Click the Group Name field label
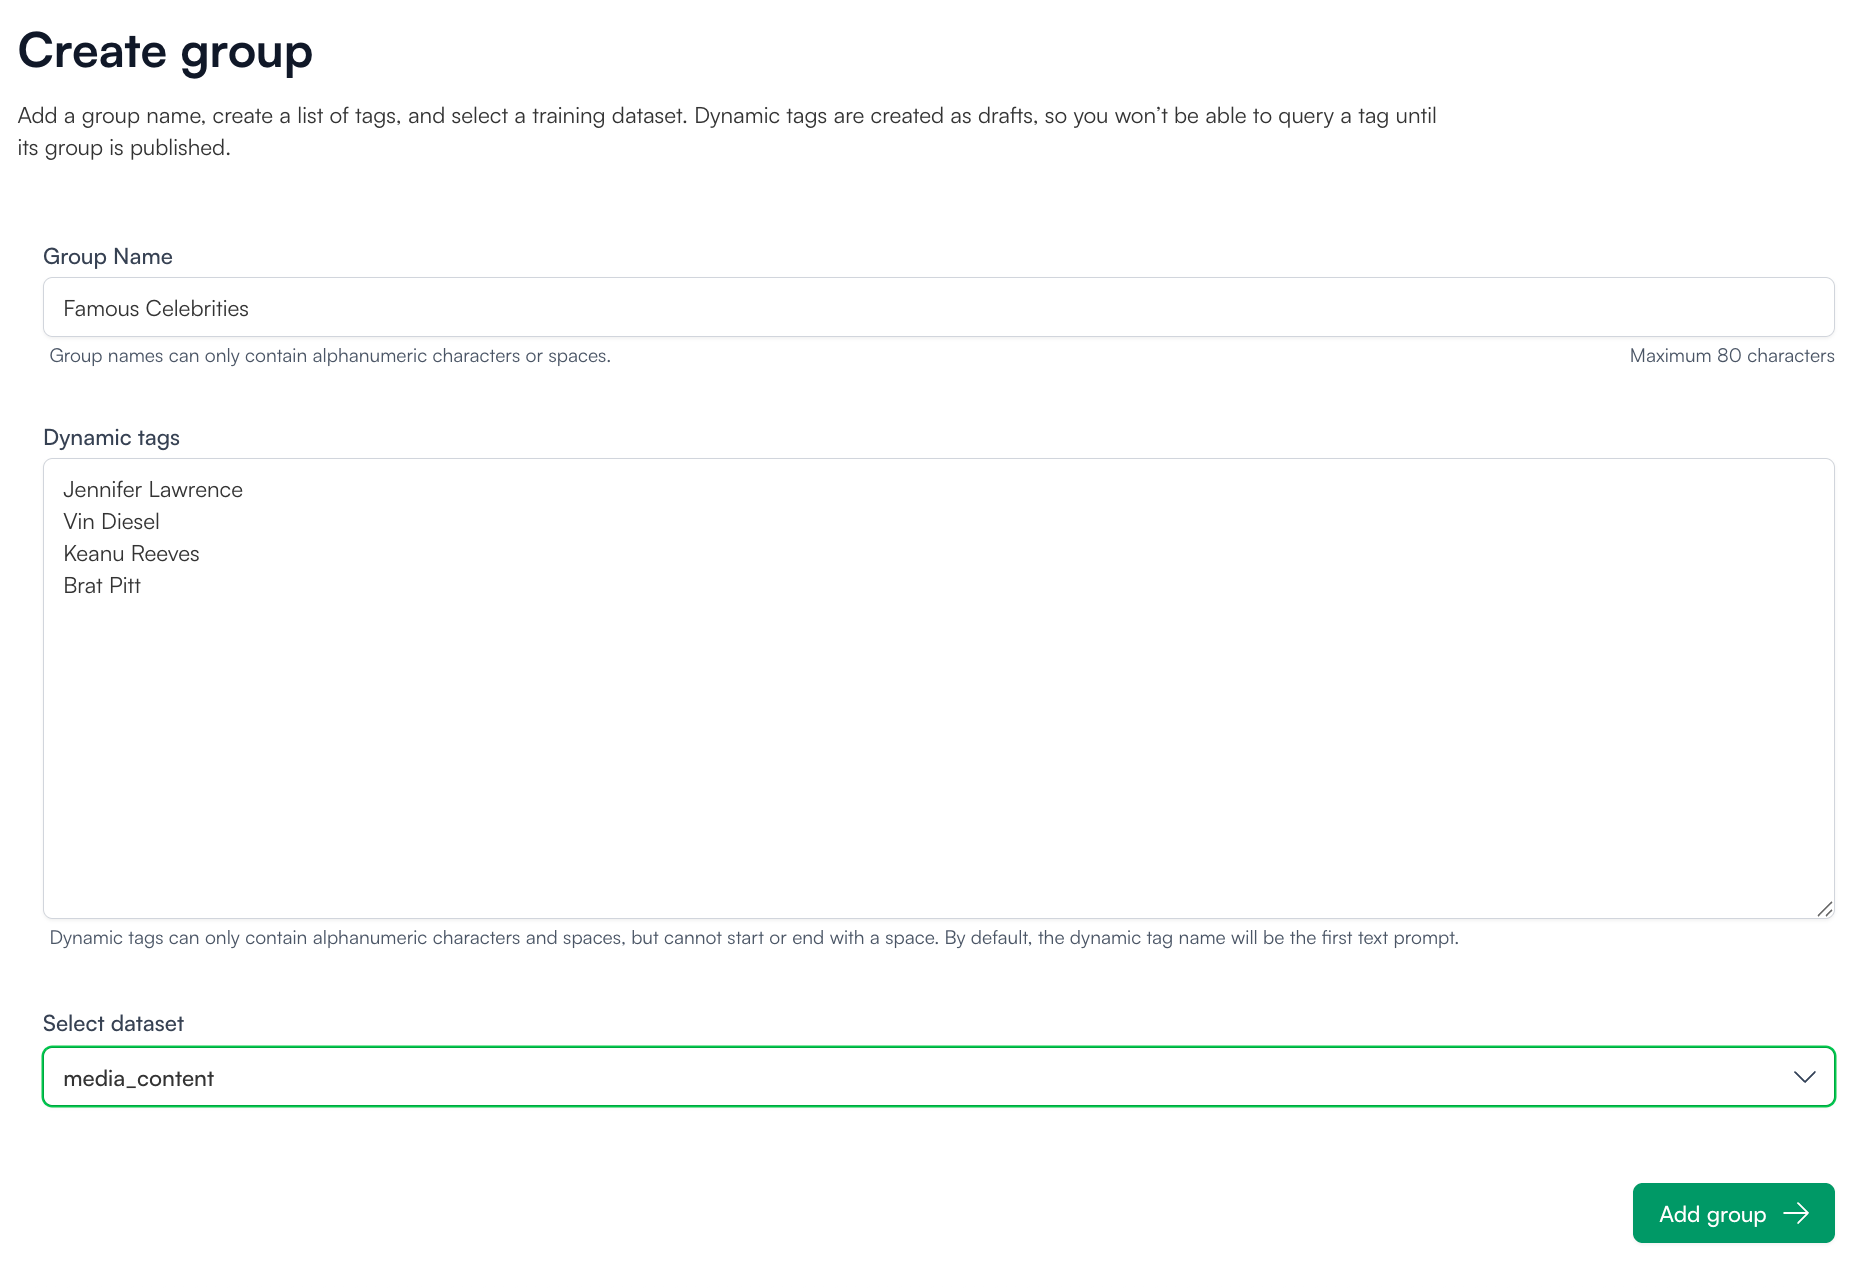 (108, 257)
